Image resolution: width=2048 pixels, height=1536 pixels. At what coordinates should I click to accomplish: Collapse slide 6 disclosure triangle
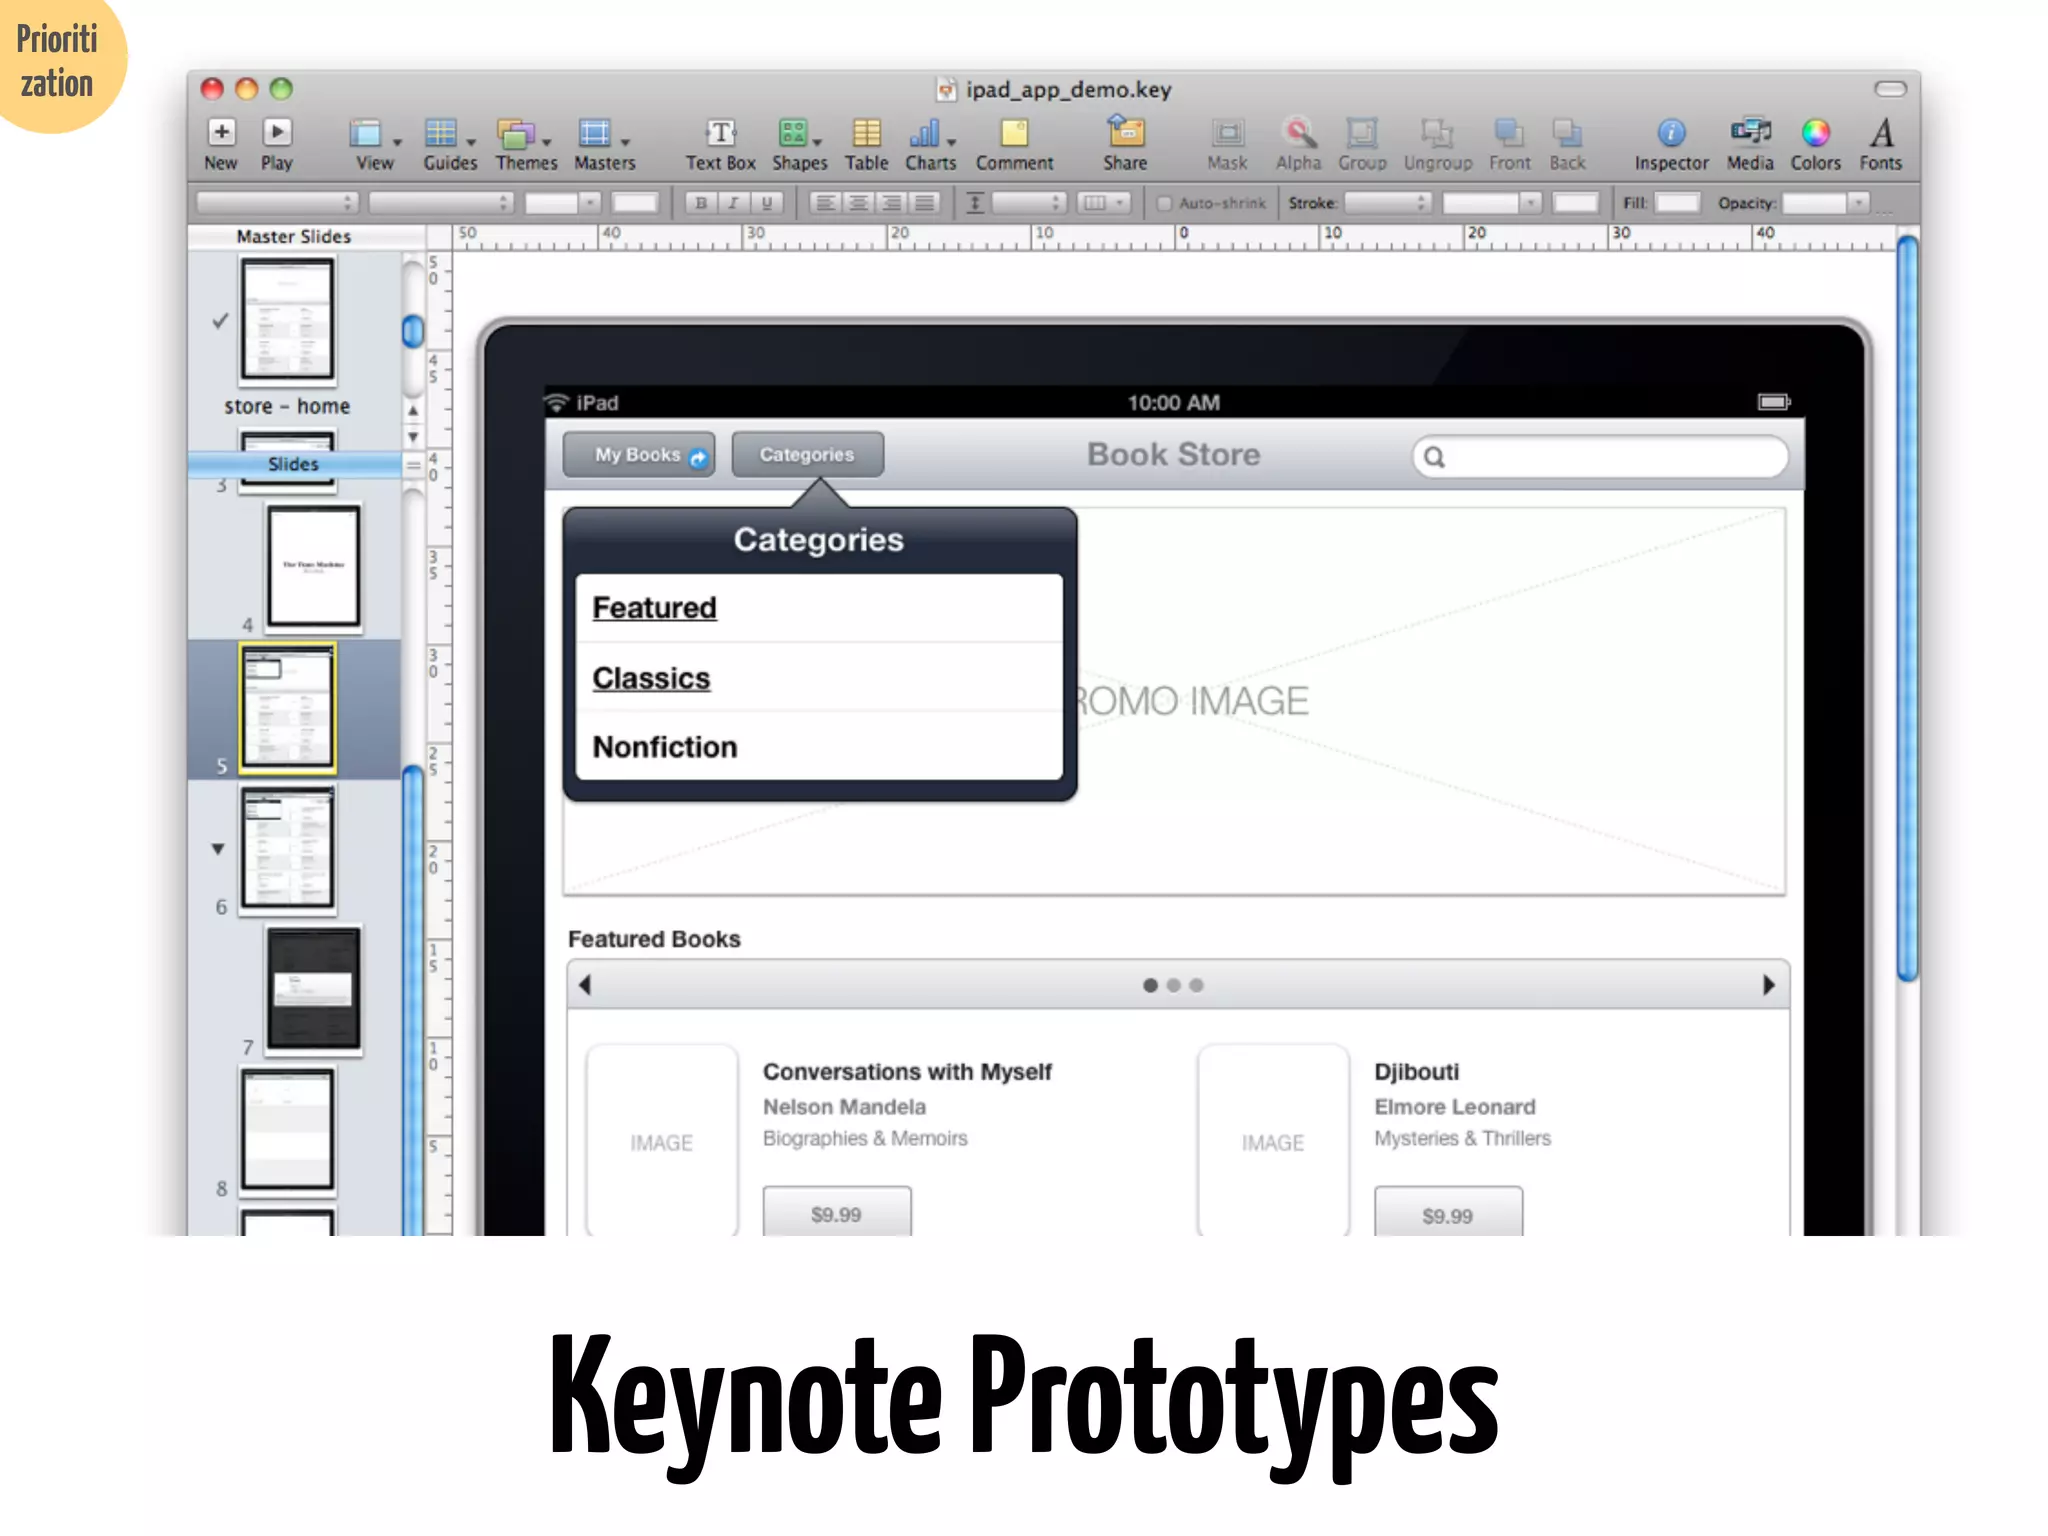click(x=218, y=849)
